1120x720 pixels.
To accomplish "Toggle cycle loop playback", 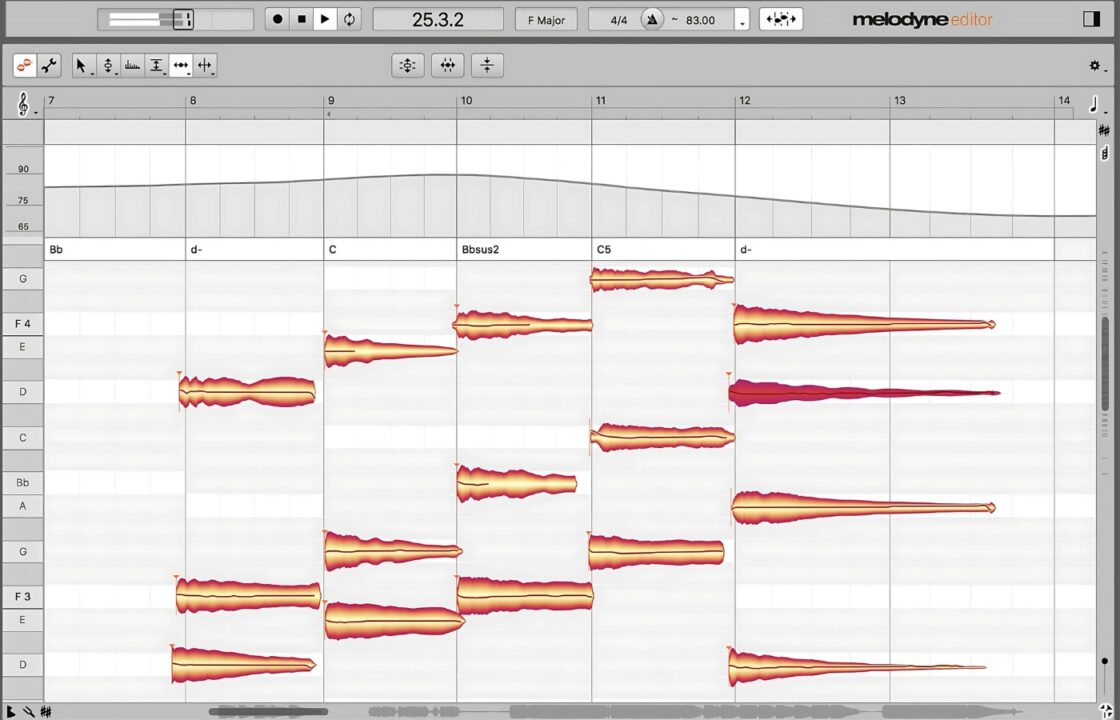I will (349, 19).
